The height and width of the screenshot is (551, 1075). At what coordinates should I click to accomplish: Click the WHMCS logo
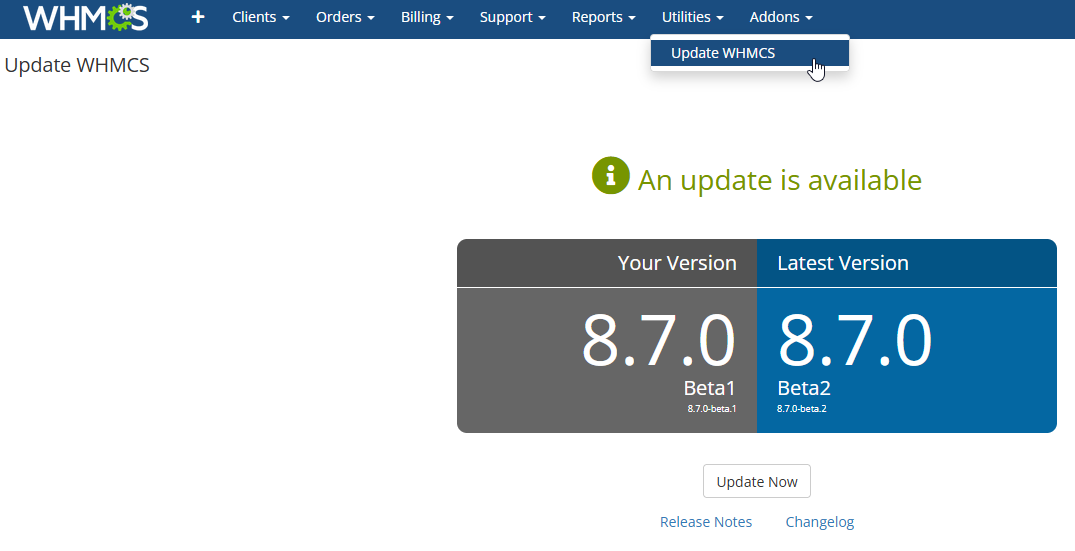[86, 17]
